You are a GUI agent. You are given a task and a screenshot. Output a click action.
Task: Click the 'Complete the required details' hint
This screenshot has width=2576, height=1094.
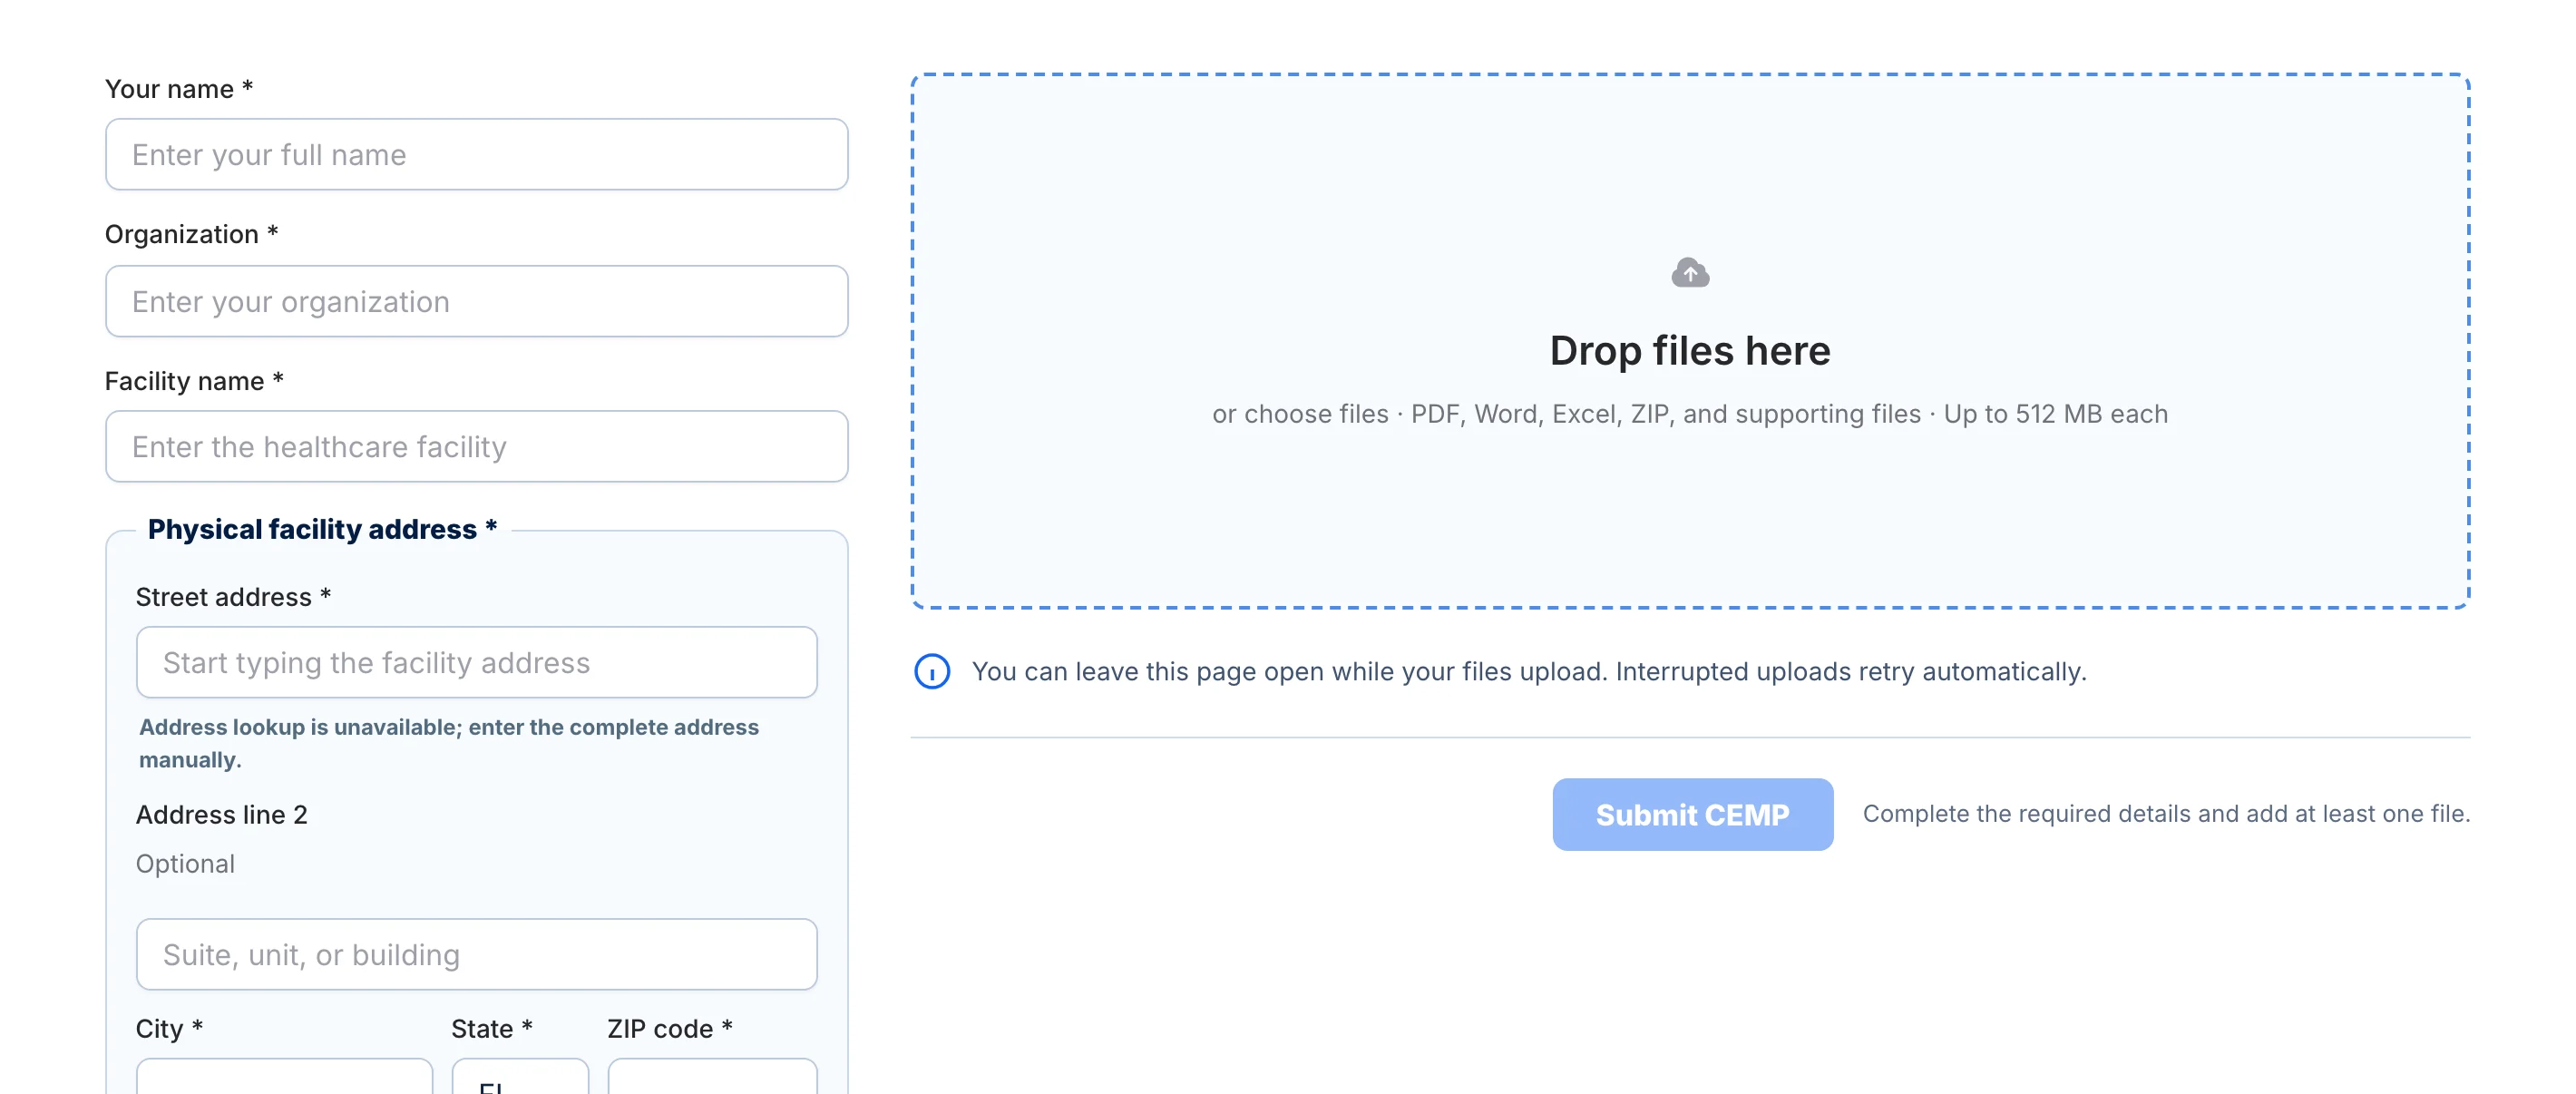click(x=2166, y=814)
